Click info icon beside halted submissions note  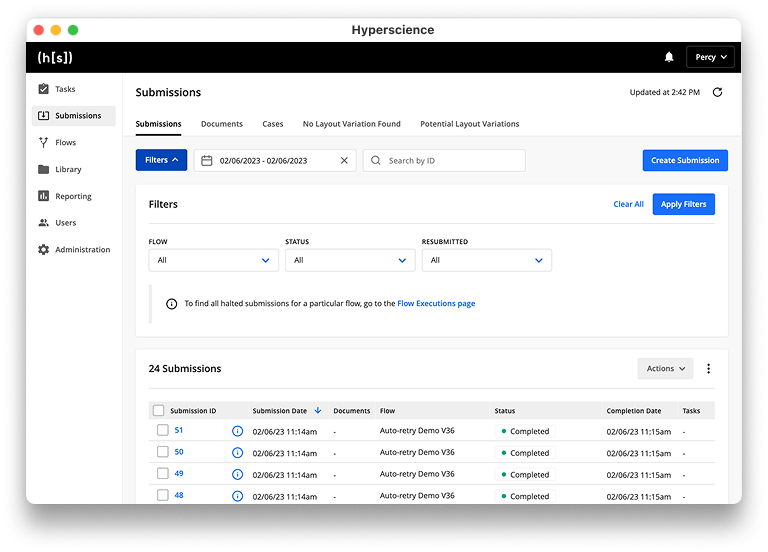click(x=171, y=304)
